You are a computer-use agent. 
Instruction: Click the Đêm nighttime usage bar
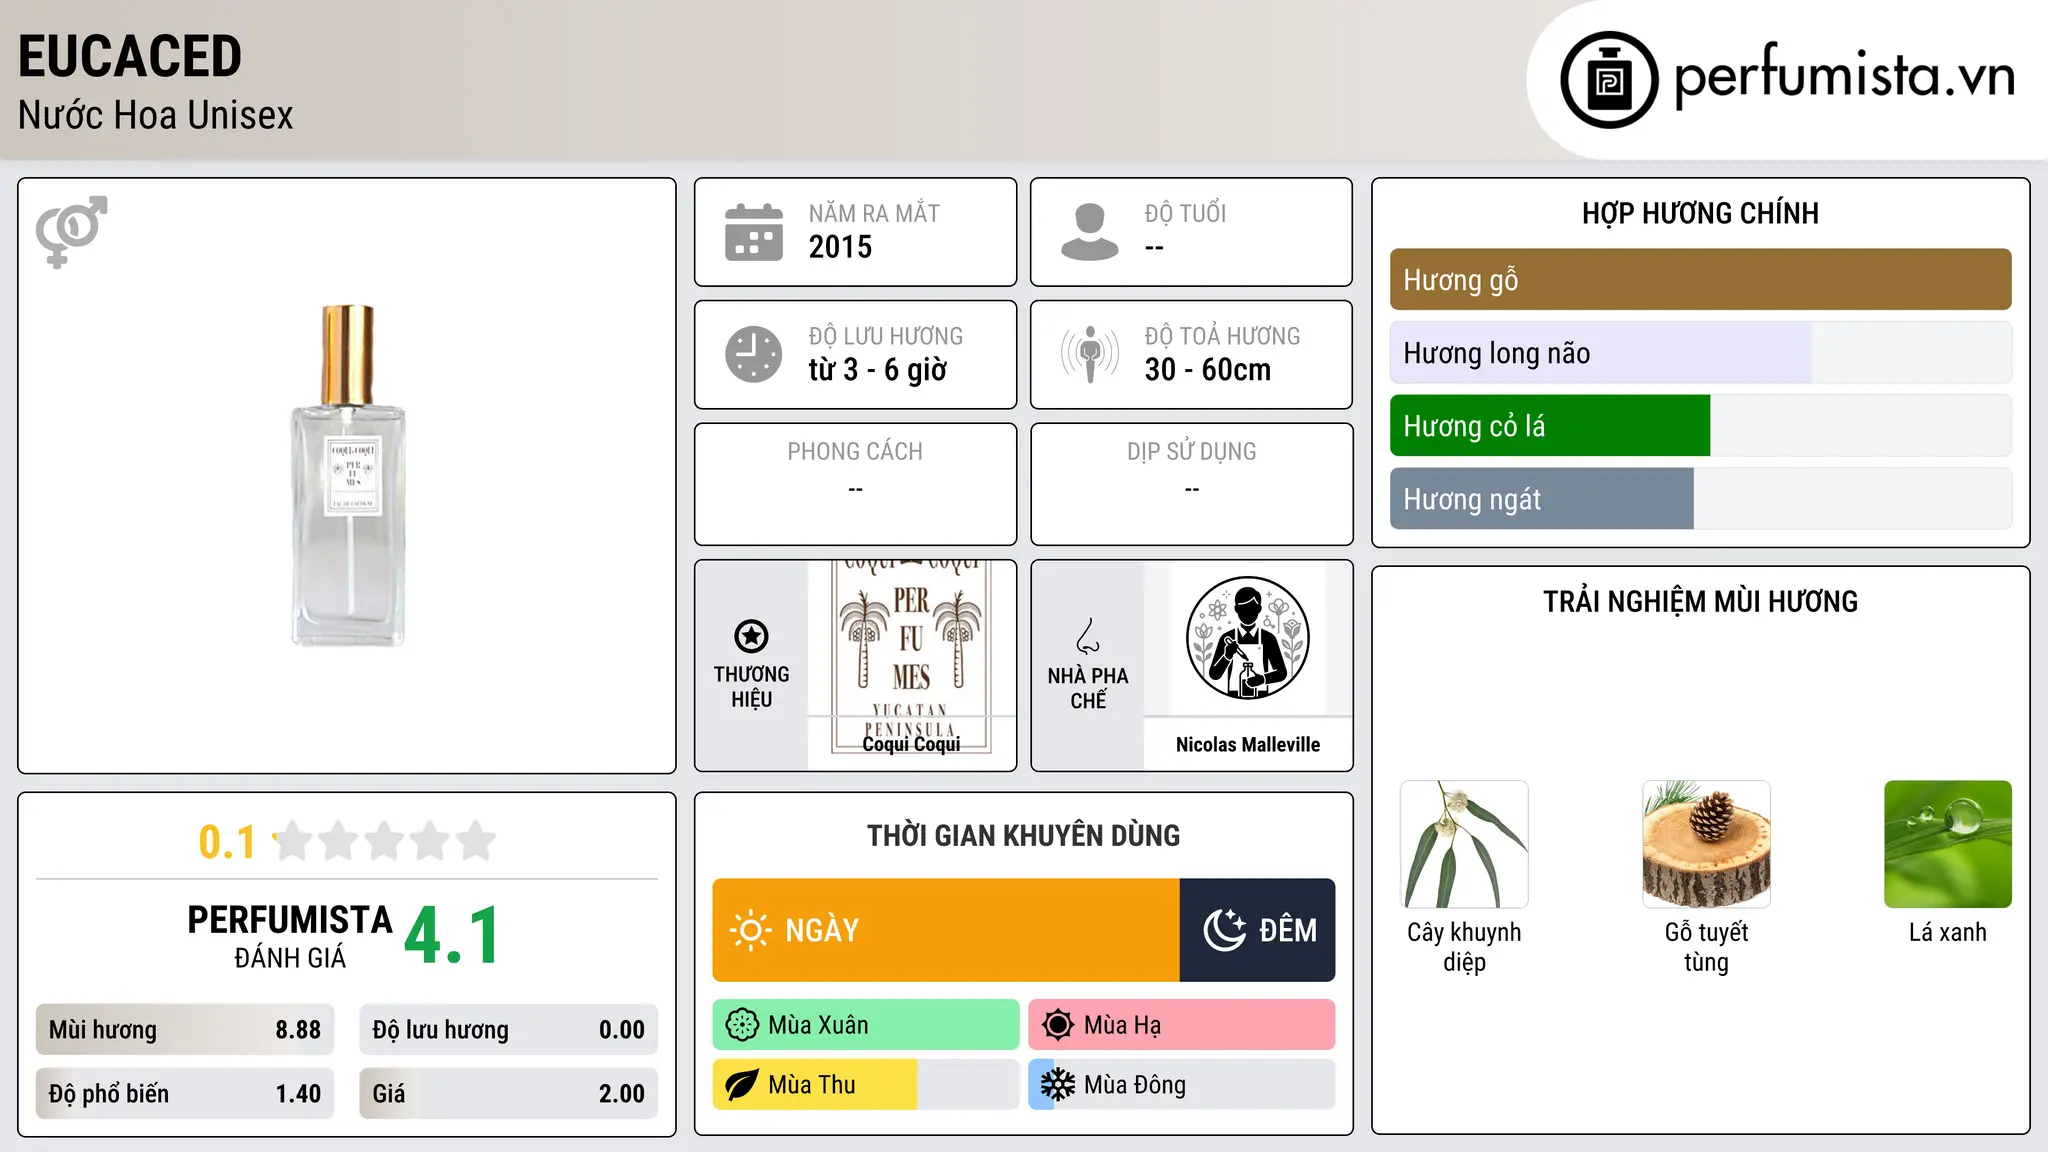coord(1257,930)
